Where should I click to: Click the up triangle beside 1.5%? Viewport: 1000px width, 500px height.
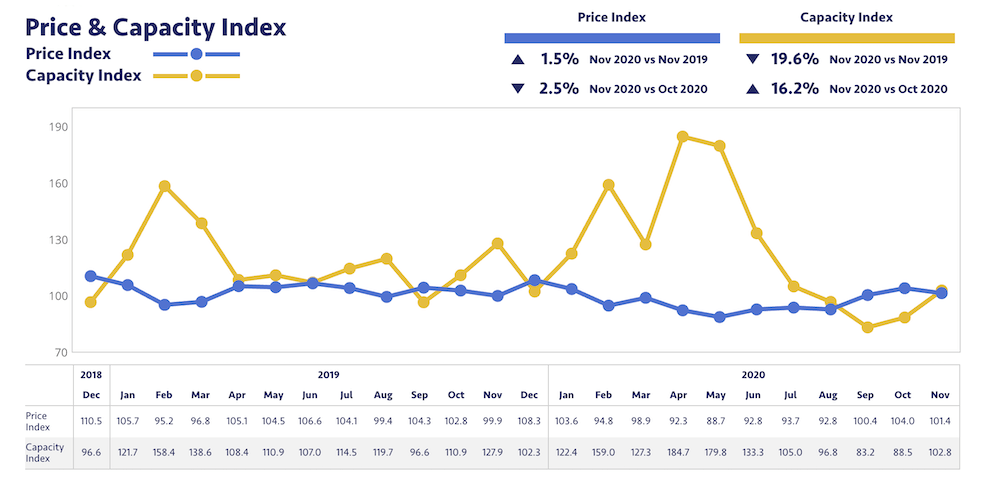[x=517, y=60]
